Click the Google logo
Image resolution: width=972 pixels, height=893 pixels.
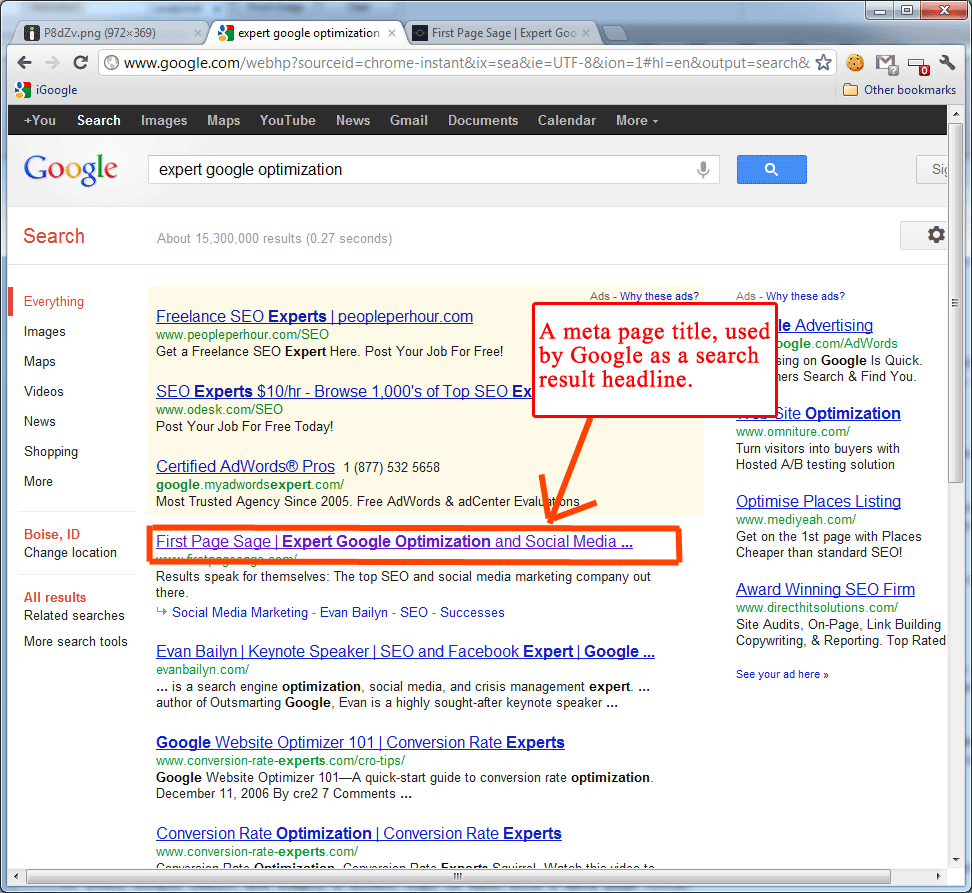point(70,169)
